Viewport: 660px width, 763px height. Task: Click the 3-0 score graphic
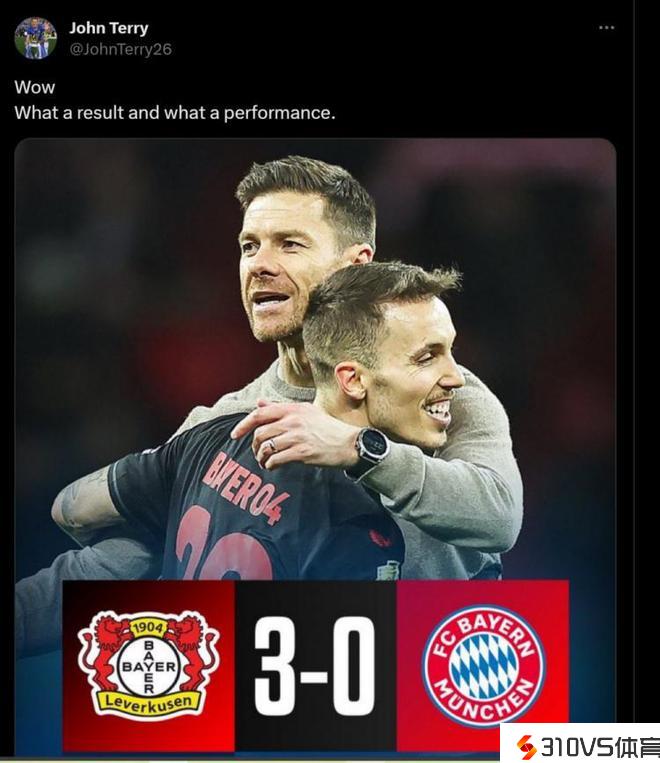tap(315, 665)
